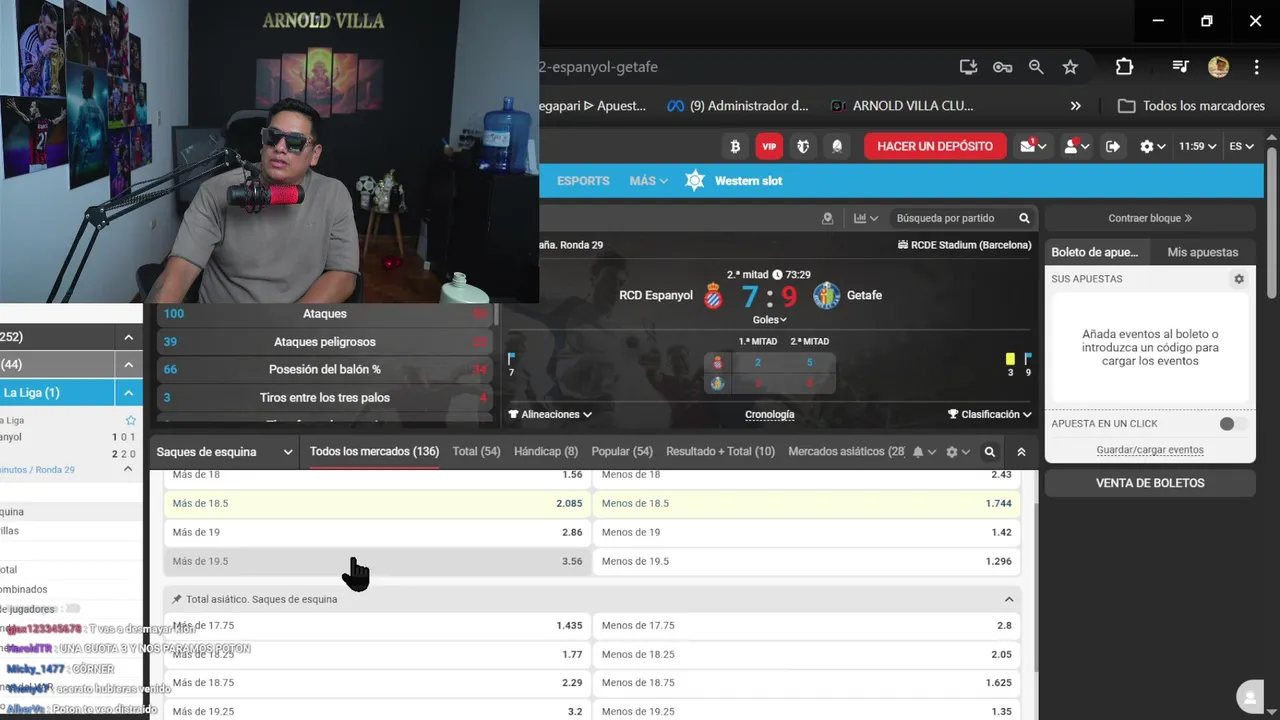Image resolution: width=1280 pixels, height=720 pixels.
Task: Open the bet slip settings gear
Action: [x=1239, y=279]
